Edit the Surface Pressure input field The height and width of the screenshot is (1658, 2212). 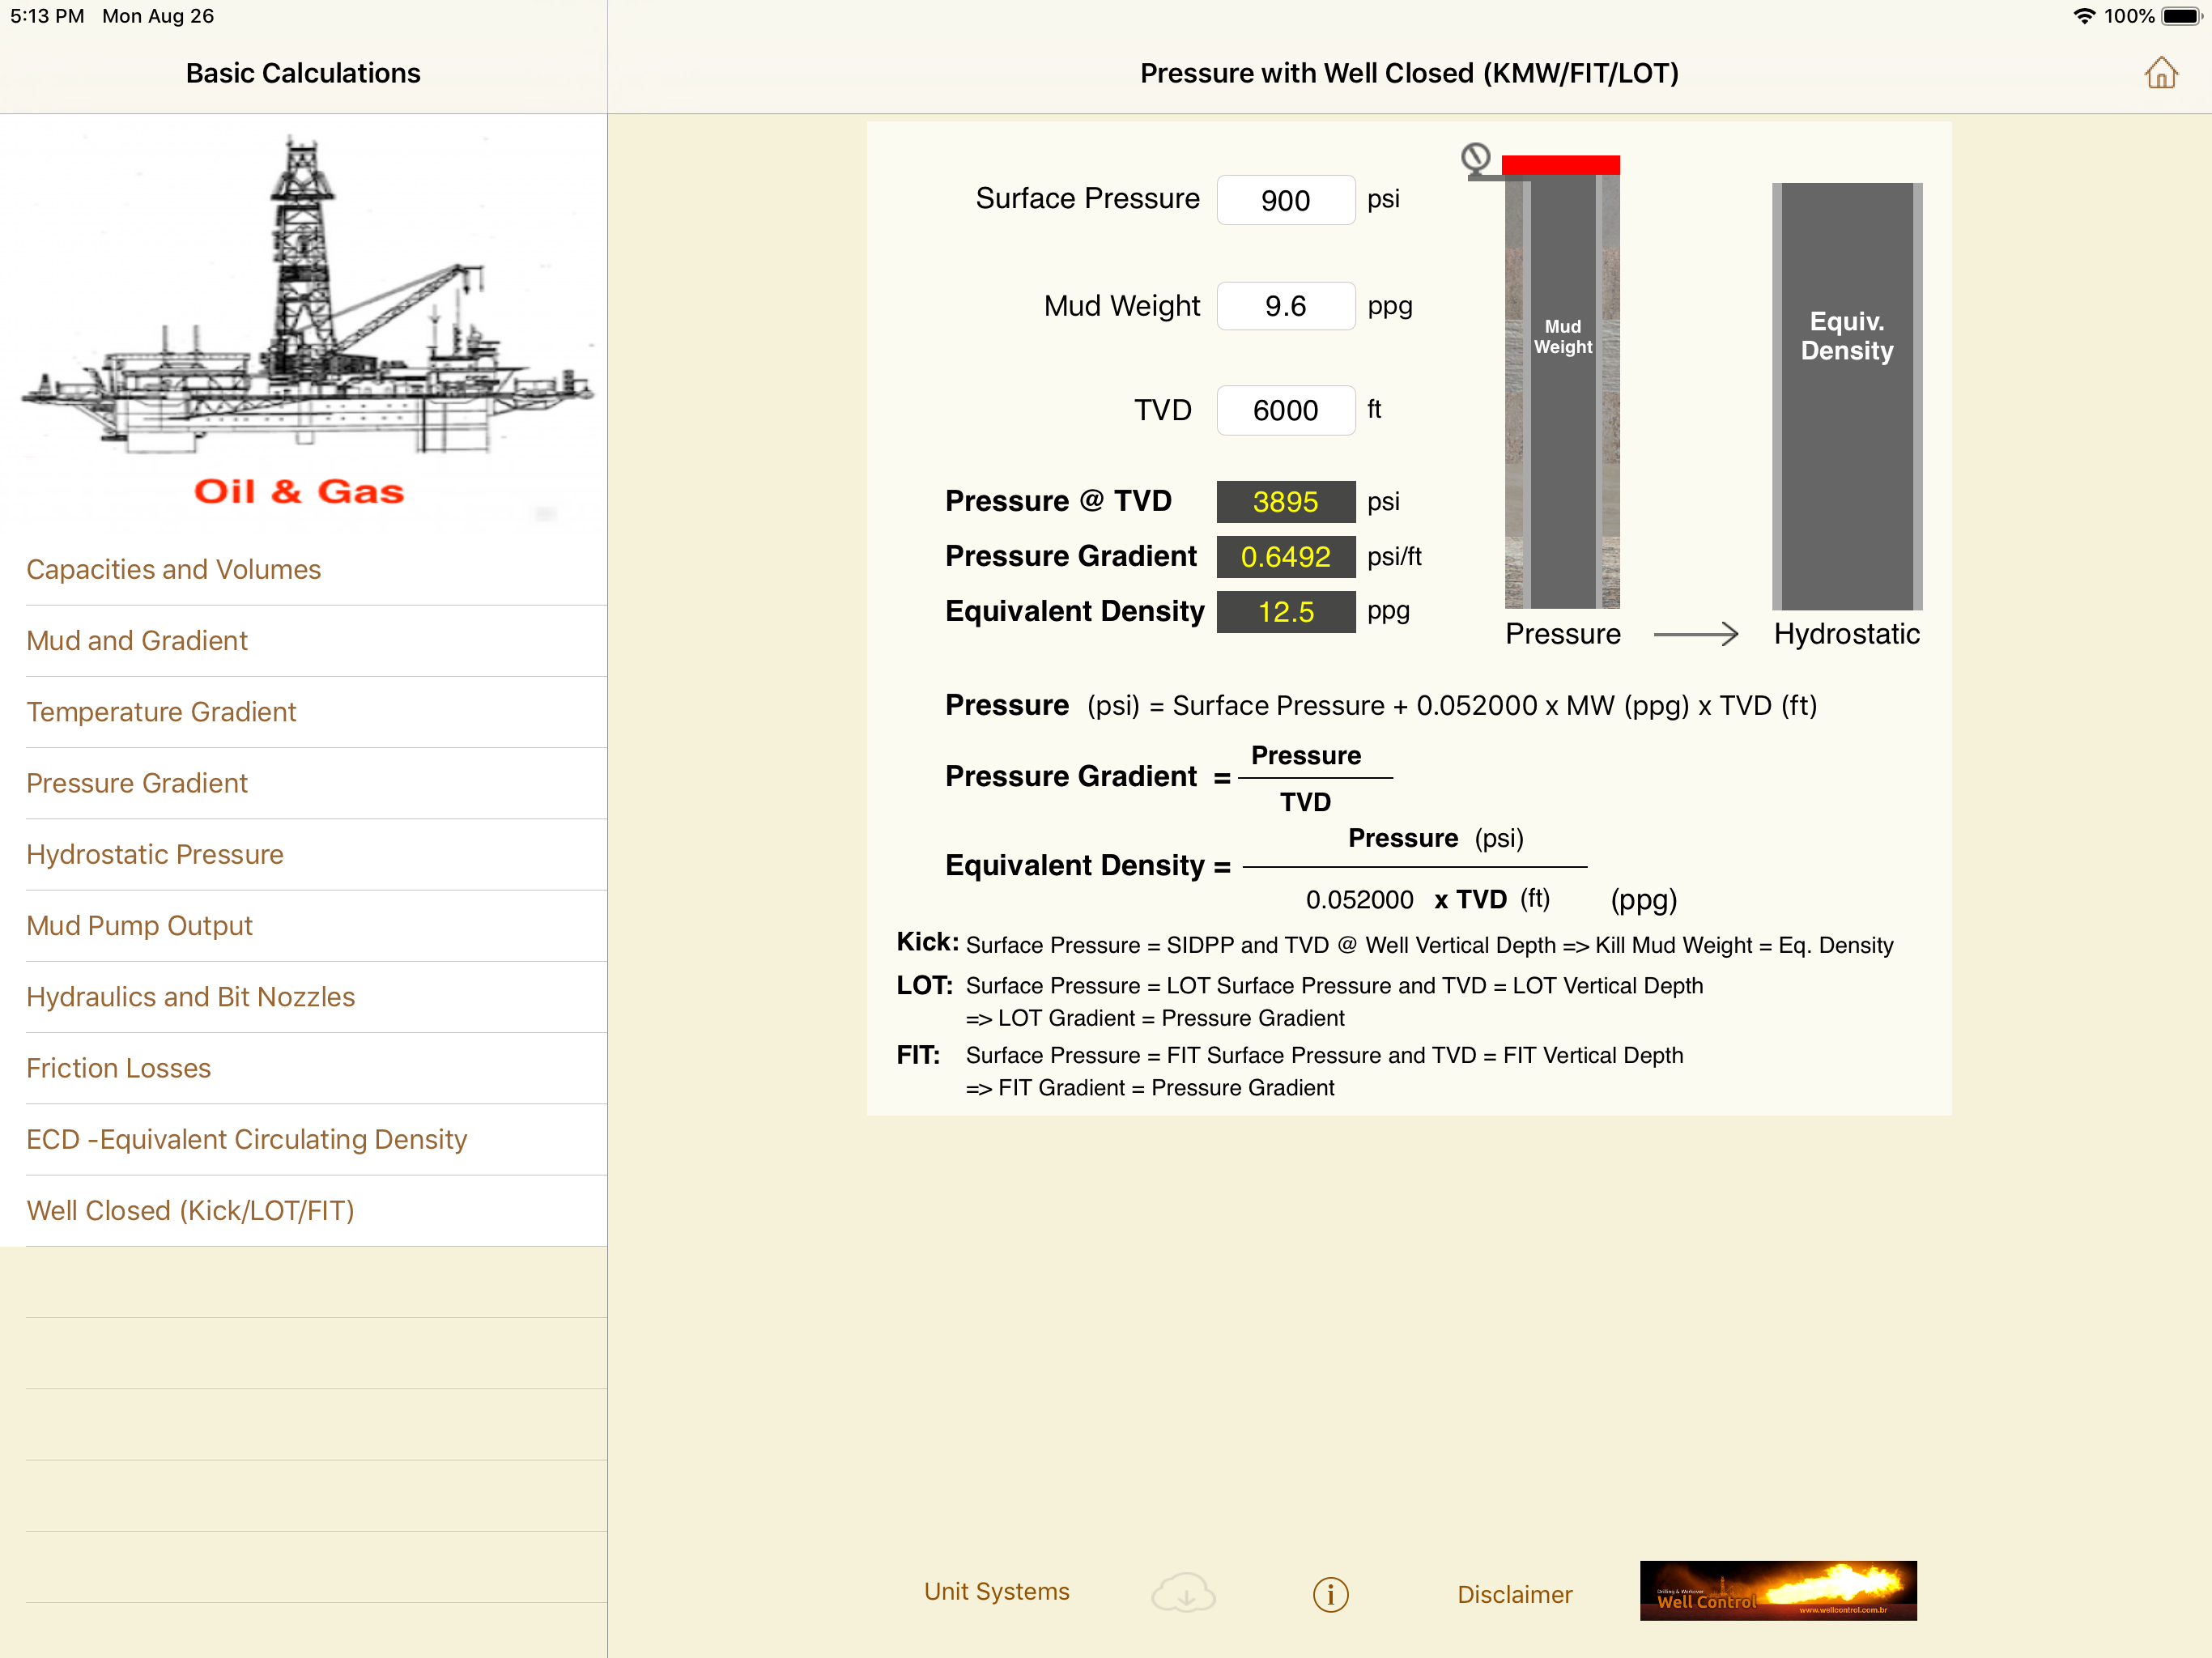pos(1285,200)
